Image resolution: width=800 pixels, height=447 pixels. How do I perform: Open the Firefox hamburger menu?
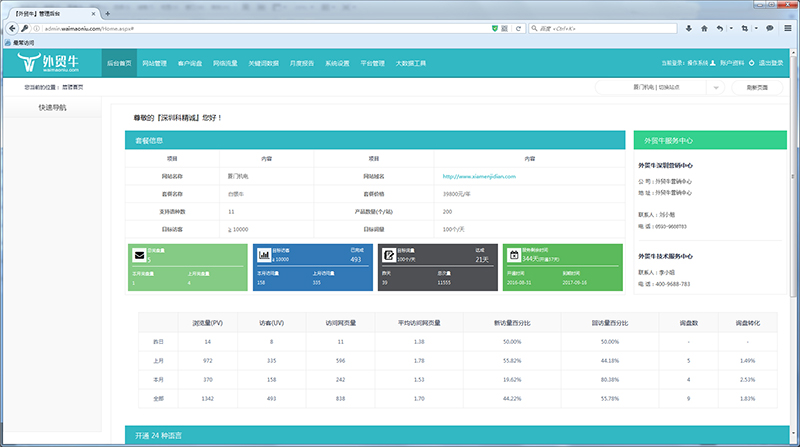click(787, 28)
